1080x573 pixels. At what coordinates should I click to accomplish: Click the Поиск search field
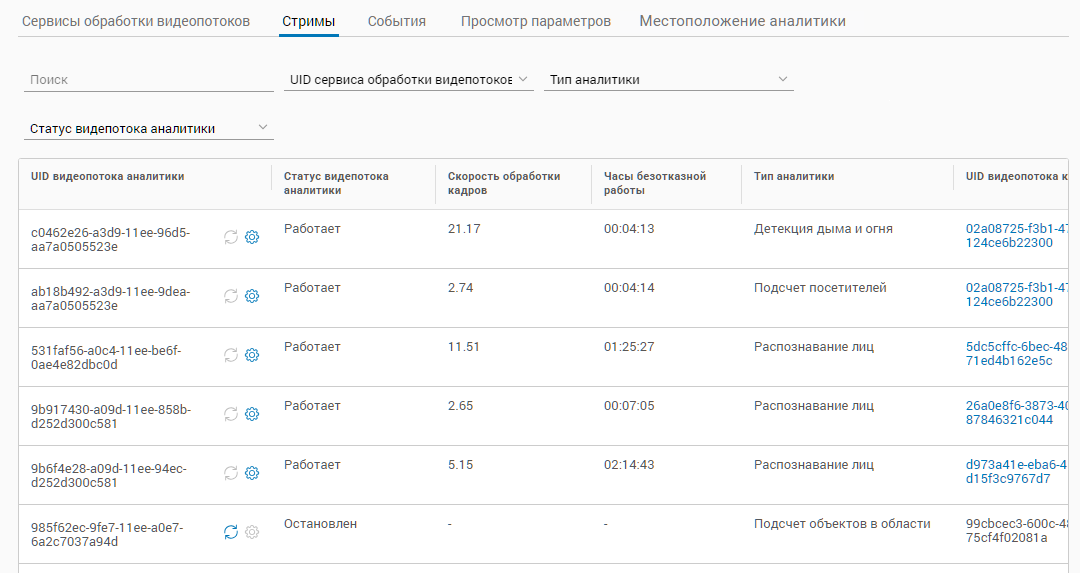148,80
